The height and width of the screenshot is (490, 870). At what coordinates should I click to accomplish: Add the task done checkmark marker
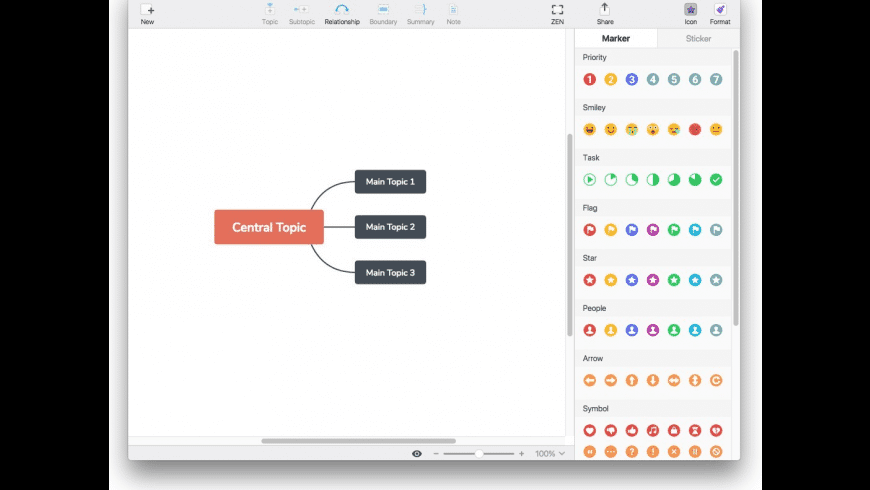716,180
